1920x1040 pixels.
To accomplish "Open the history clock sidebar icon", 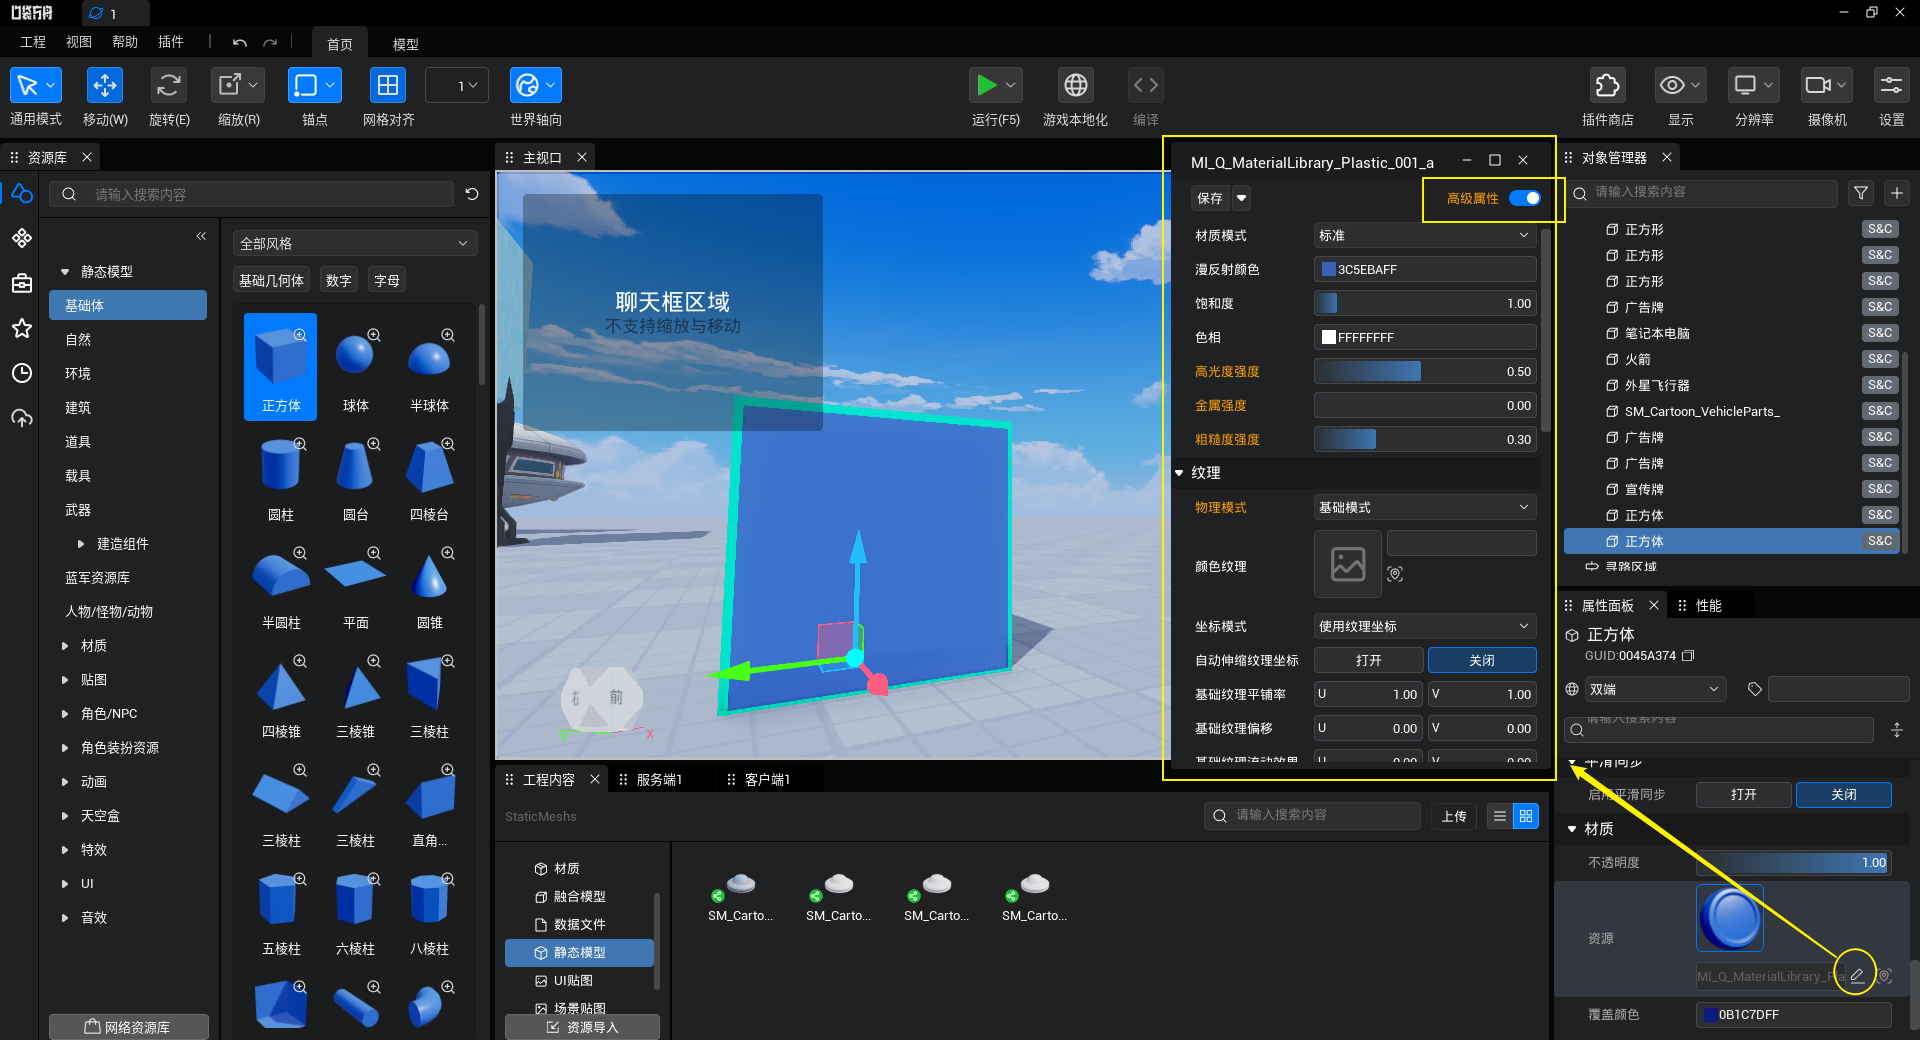I will coord(22,373).
